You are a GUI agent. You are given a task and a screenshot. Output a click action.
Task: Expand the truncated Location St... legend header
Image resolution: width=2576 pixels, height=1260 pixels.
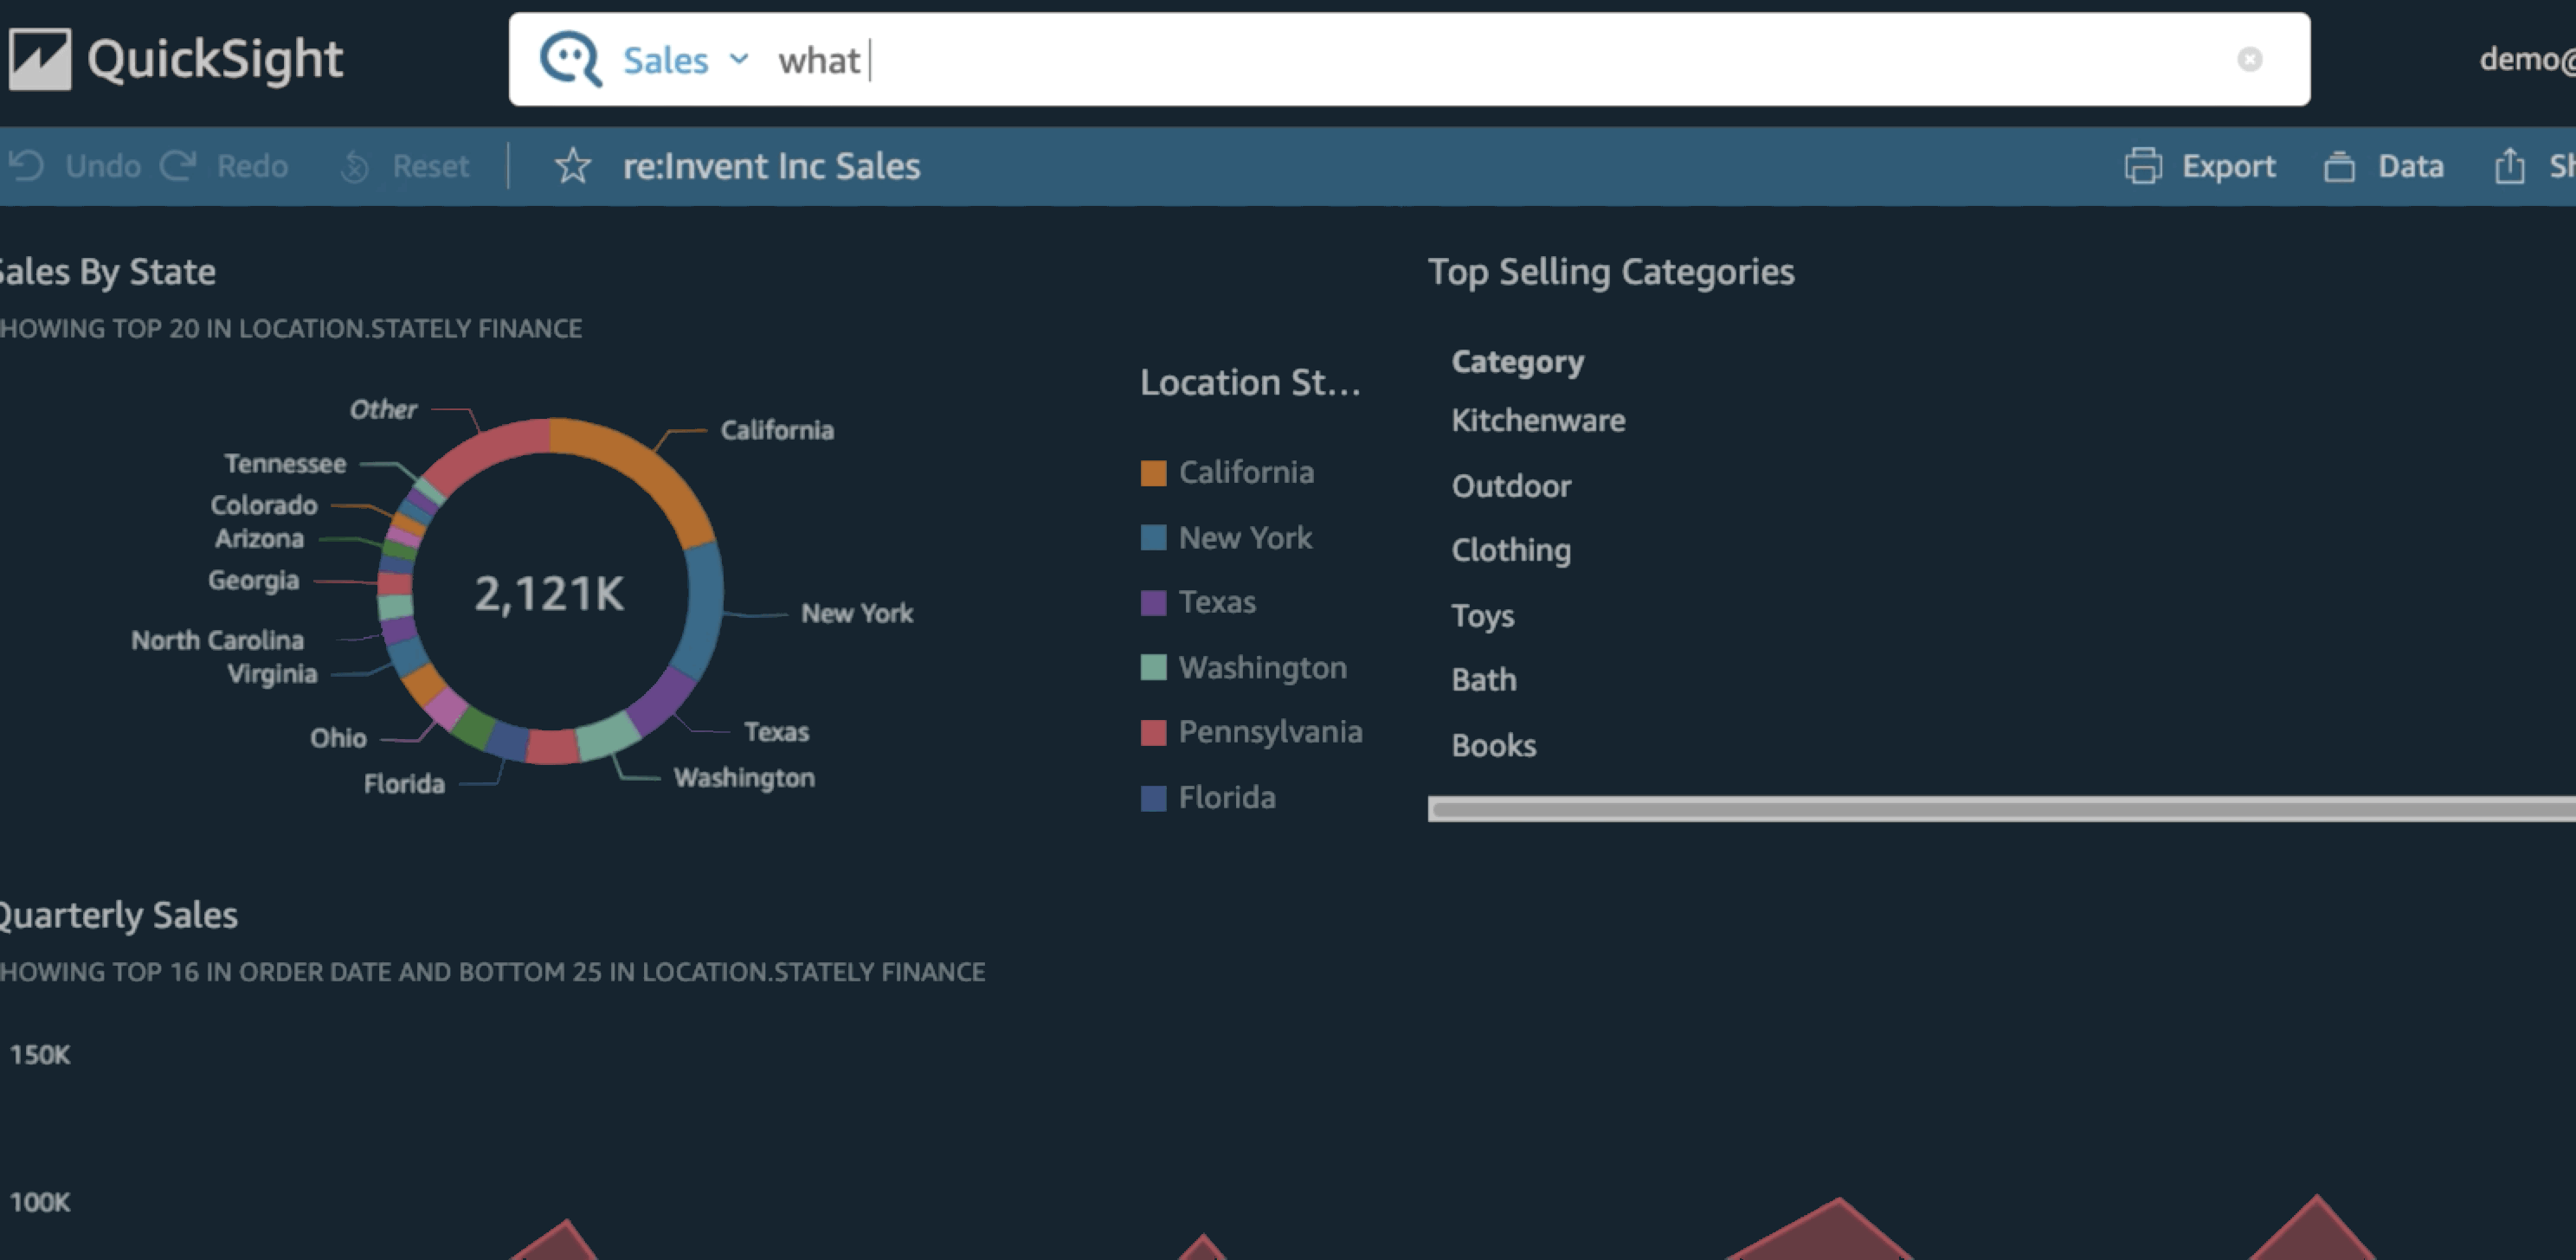[x=1251, y=381]
